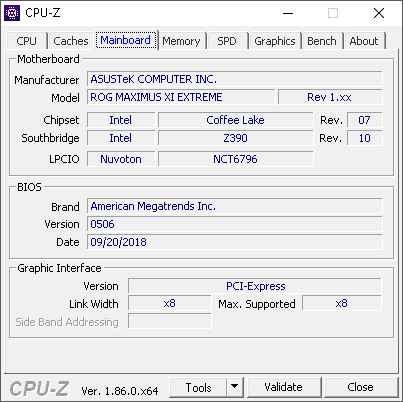Open the Caches tab

(x=71, y=41)
